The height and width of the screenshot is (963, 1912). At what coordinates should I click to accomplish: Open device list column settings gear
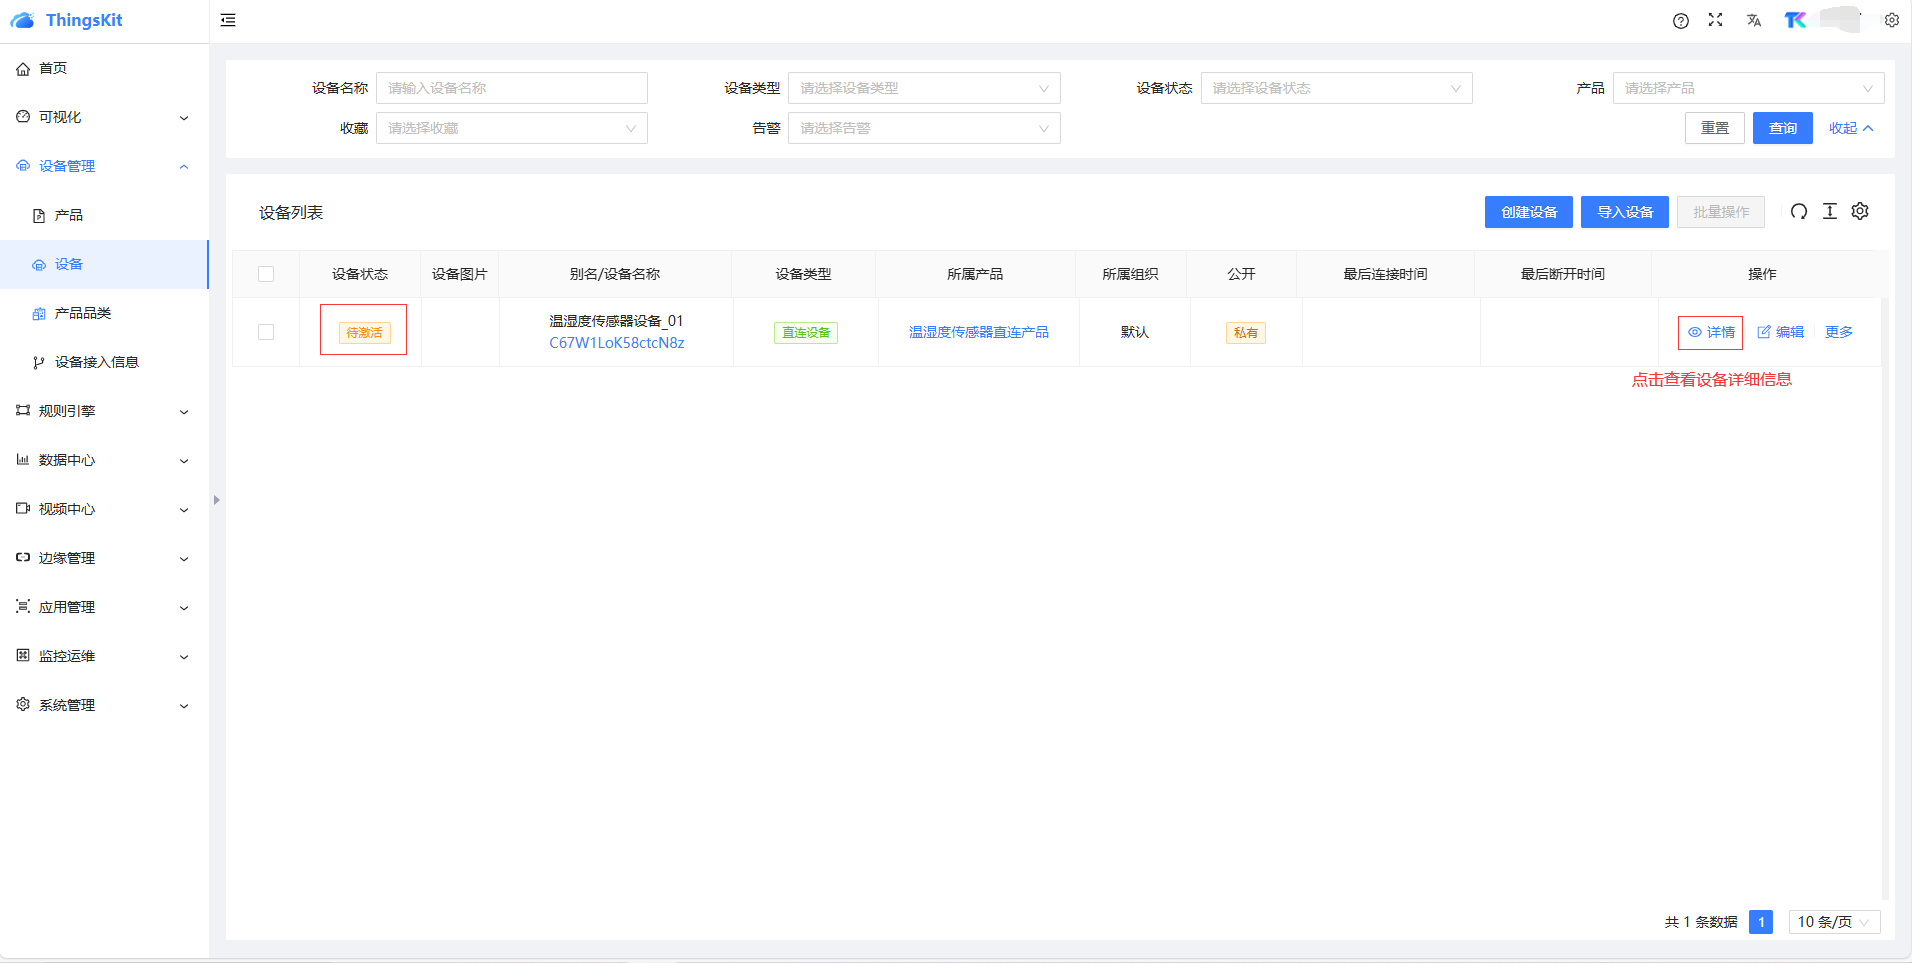1860,212
